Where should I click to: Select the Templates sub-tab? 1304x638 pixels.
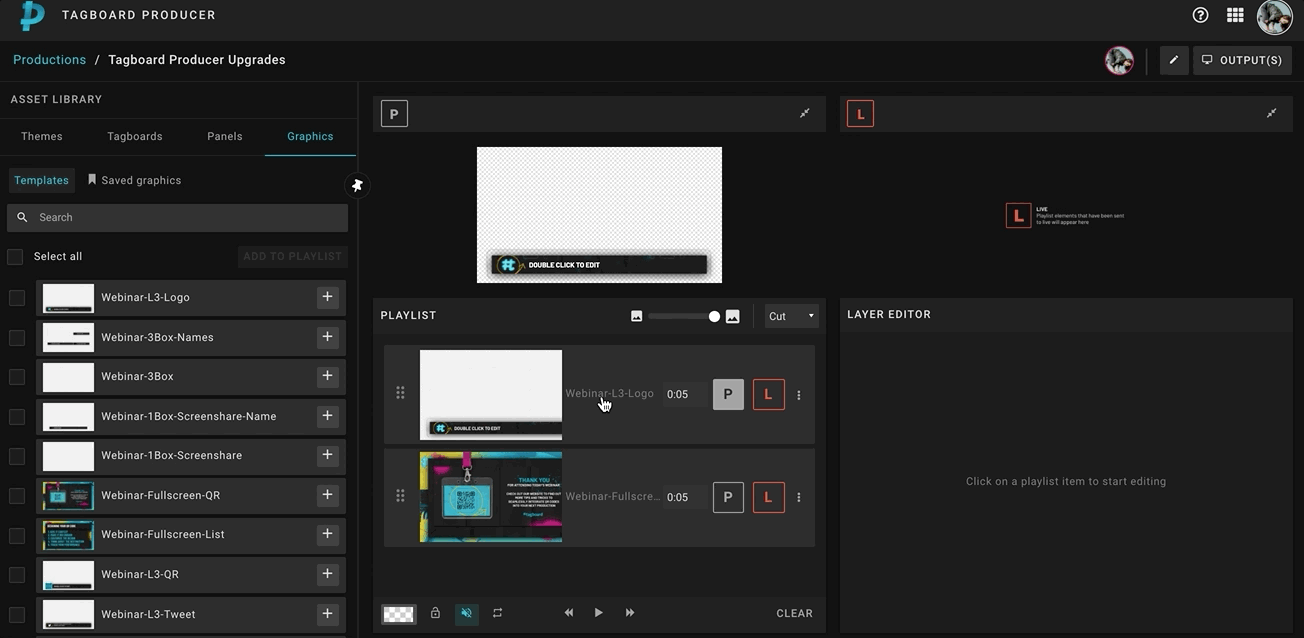pyautogui.click(x=42, y=180)
